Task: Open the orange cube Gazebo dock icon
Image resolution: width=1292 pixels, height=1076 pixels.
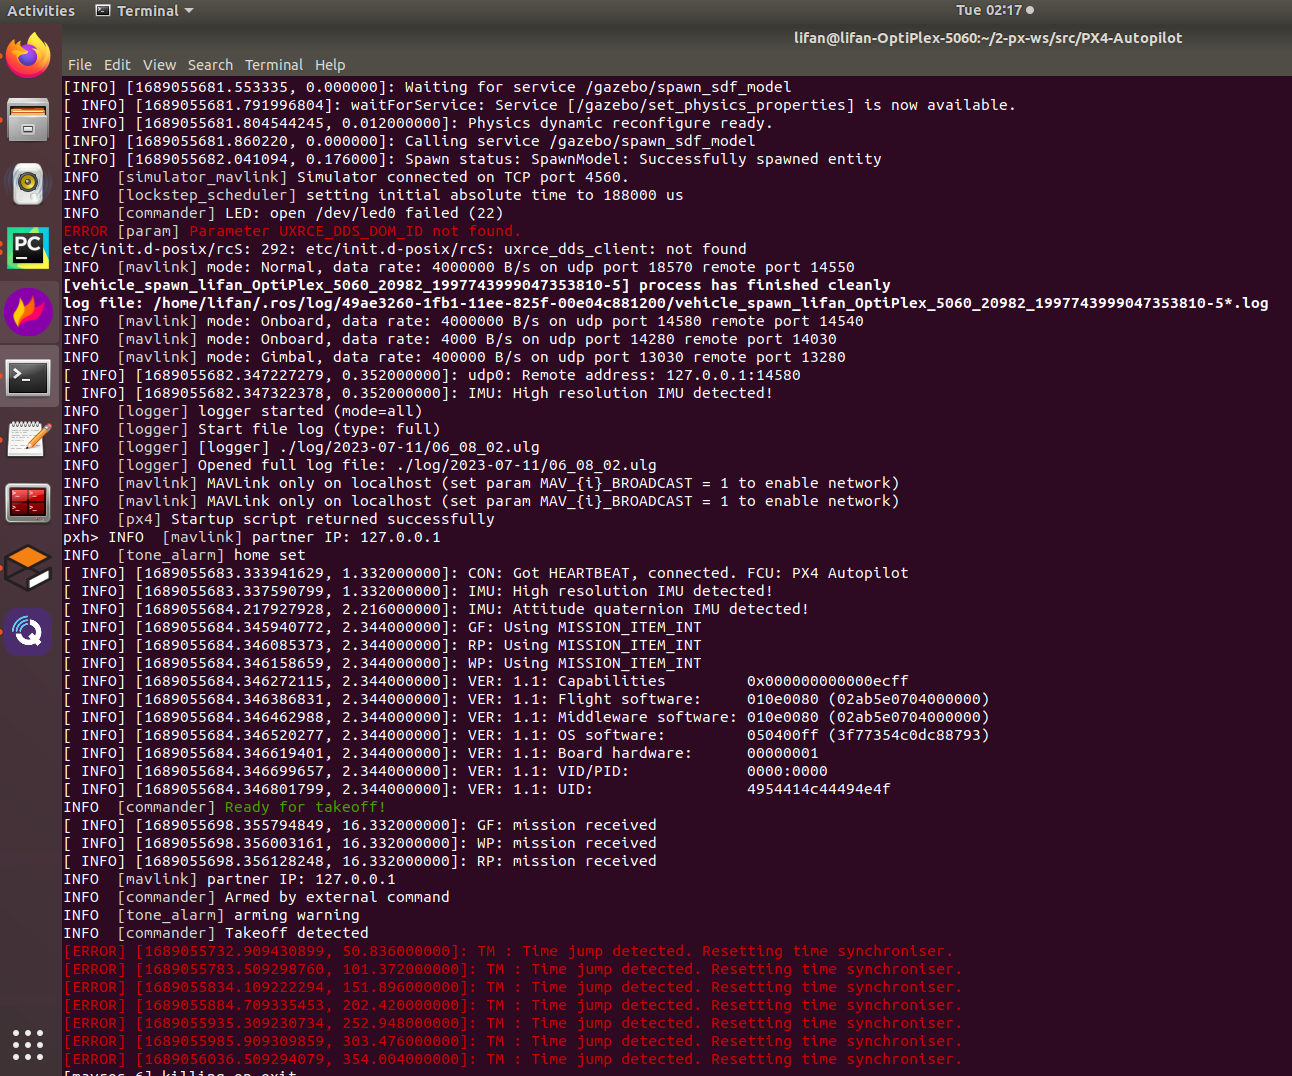Action: pyautogui.click(x=27, y=567)
